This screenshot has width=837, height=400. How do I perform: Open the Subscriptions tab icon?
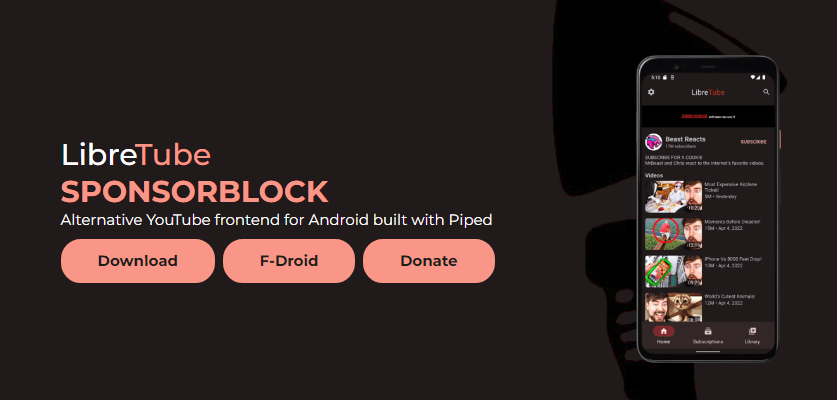(x=708, y=331)
